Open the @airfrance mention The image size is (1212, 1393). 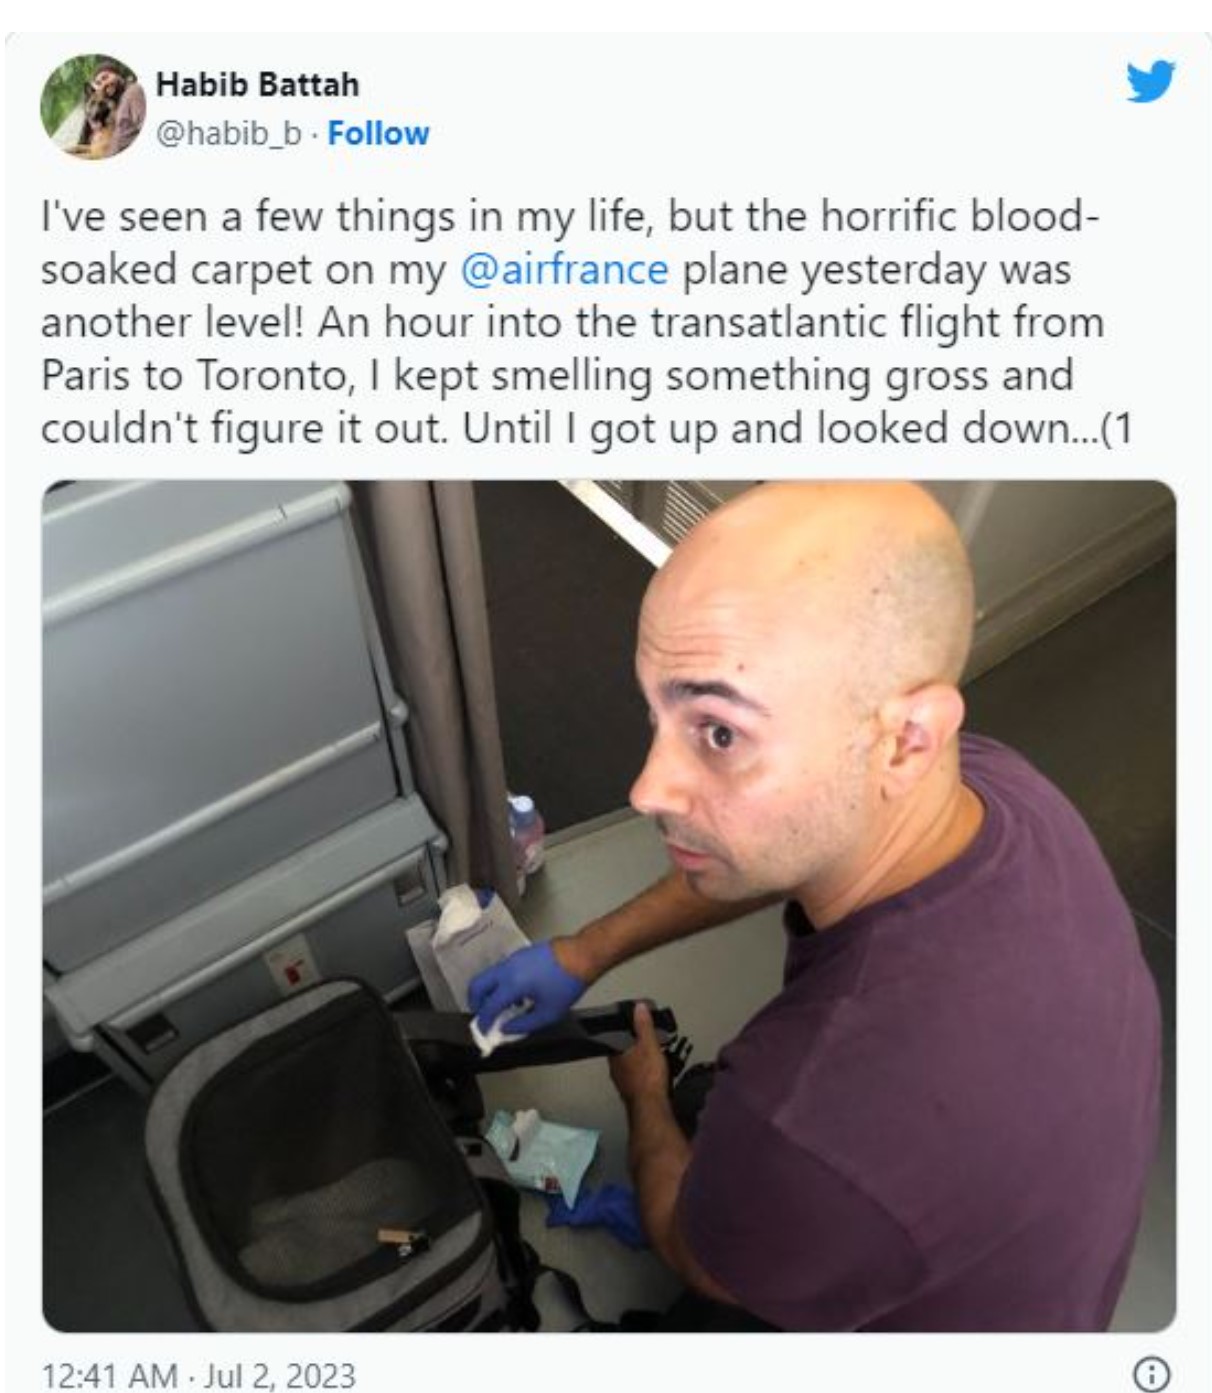tap(564, 270)
